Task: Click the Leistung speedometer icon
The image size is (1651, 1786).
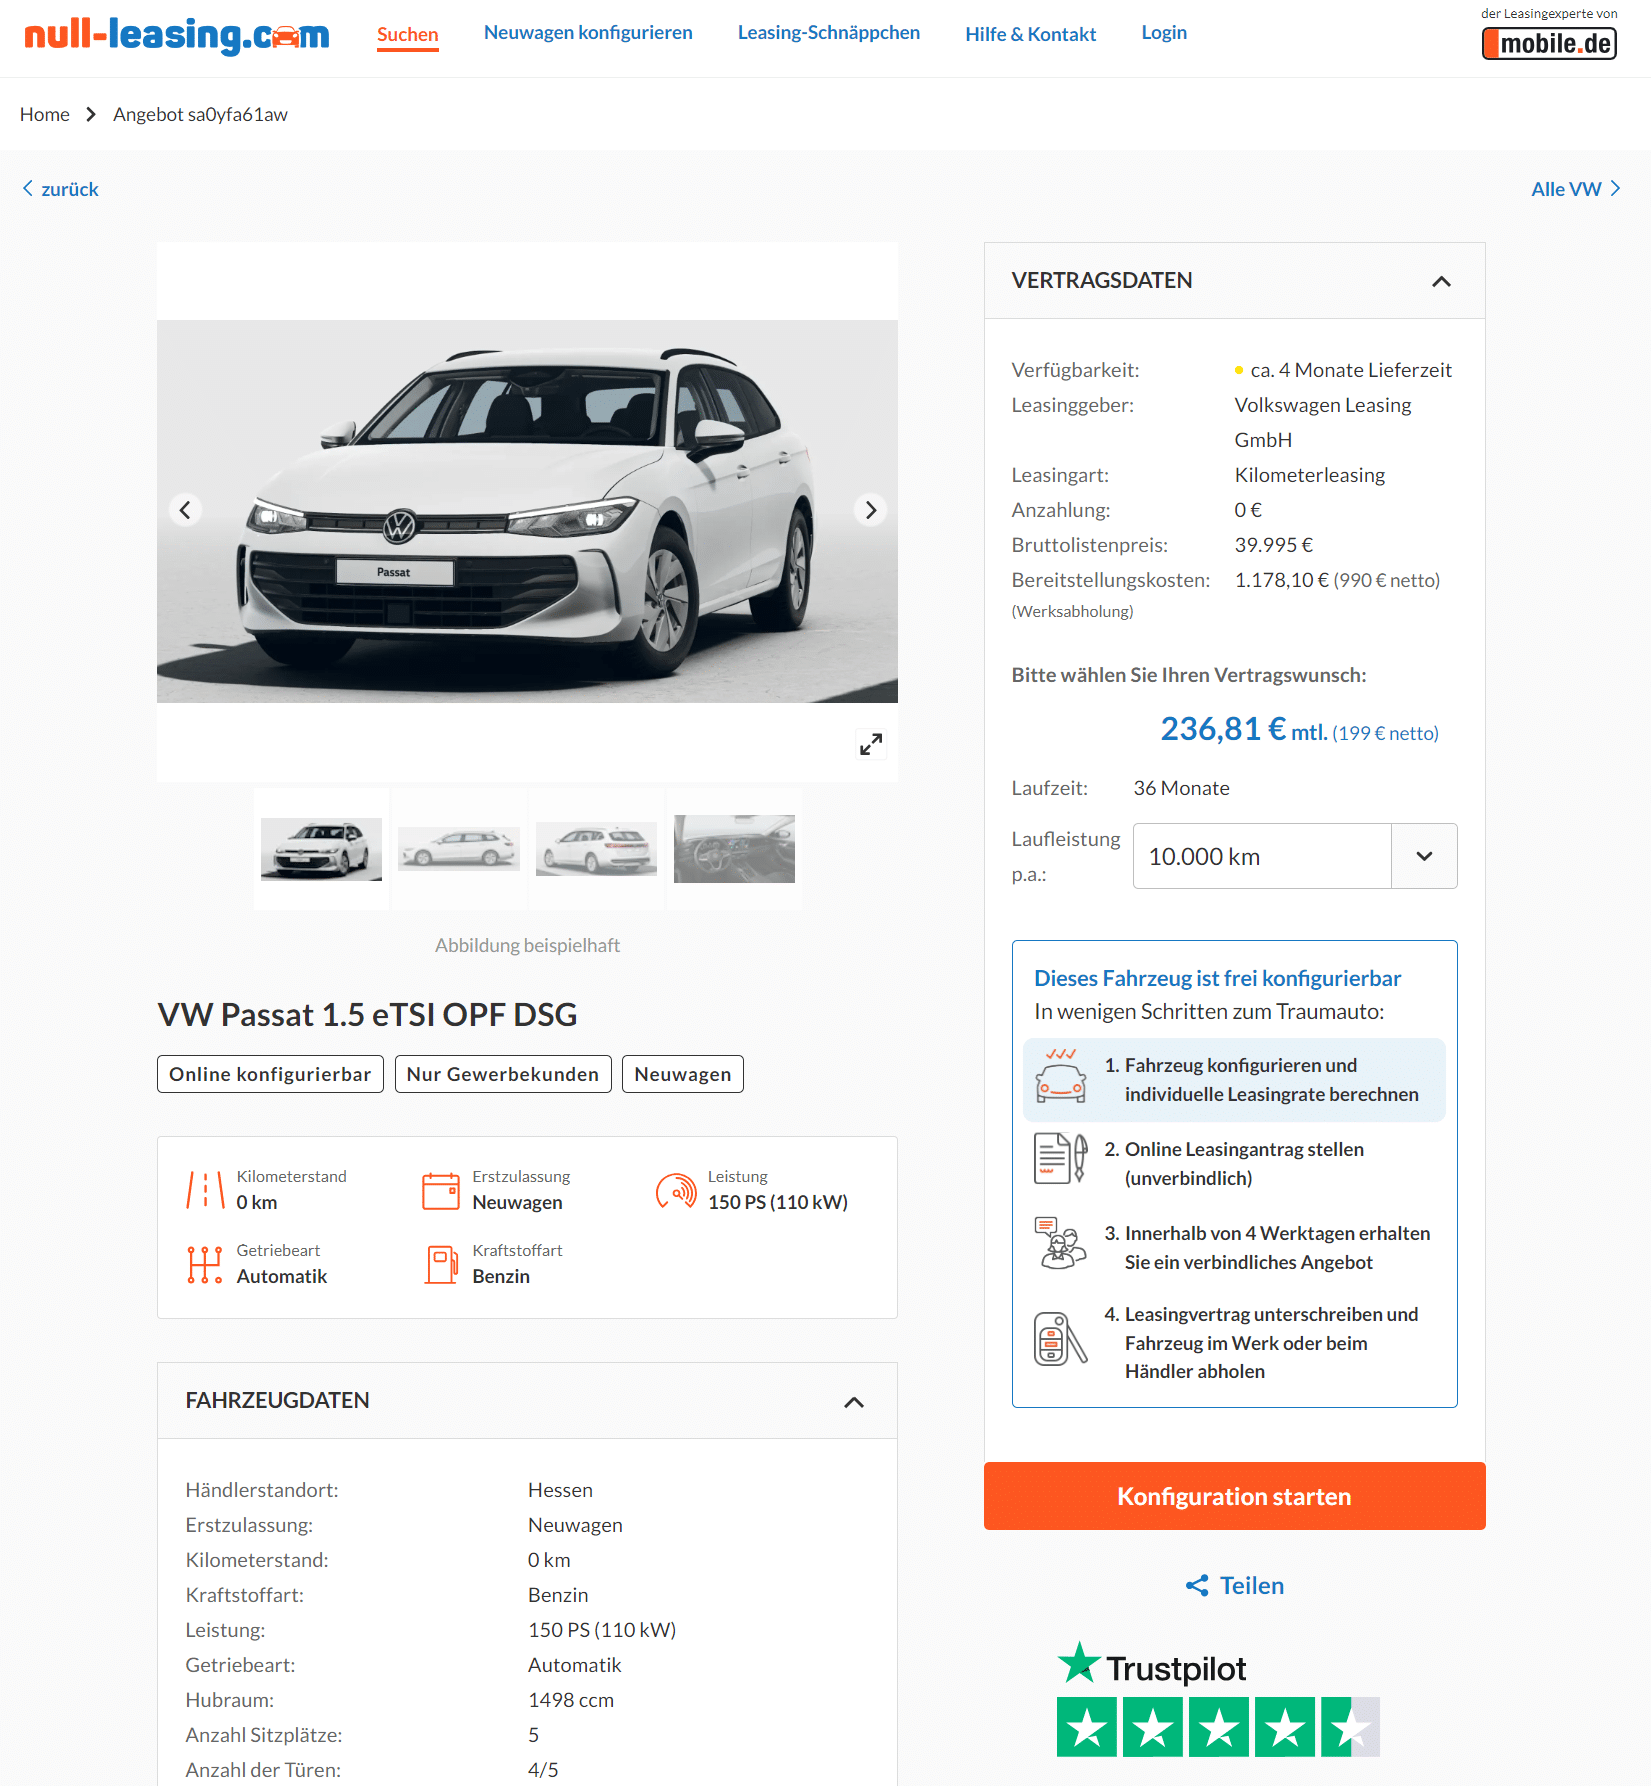Action: tap(676, 1190)
